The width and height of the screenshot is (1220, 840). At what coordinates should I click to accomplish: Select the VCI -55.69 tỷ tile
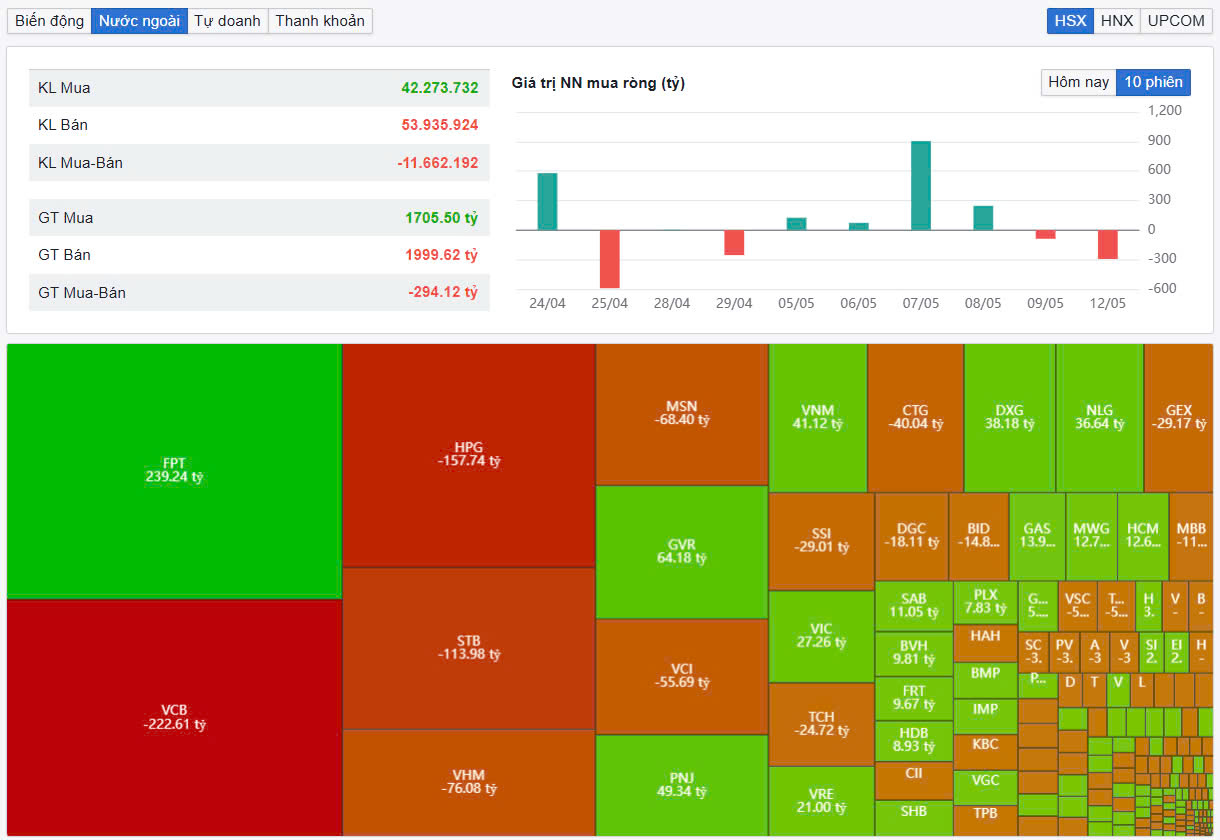click(681, 676)
